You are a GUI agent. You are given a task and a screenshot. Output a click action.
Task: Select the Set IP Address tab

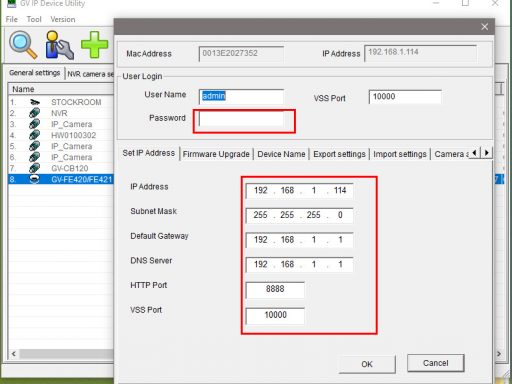pos(149,153)
